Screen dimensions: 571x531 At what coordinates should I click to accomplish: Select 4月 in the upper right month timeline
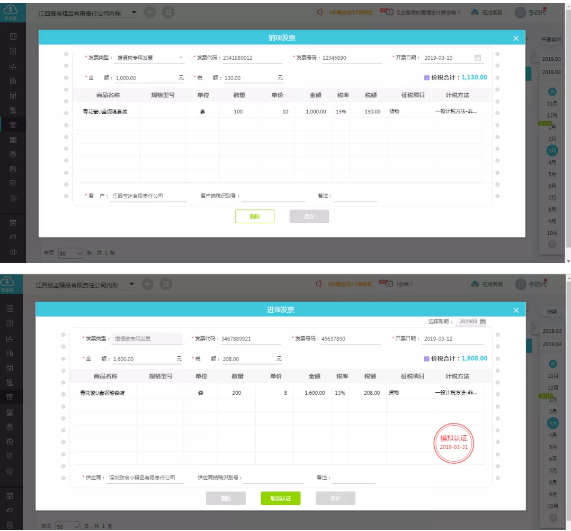[x=552, y=162]
